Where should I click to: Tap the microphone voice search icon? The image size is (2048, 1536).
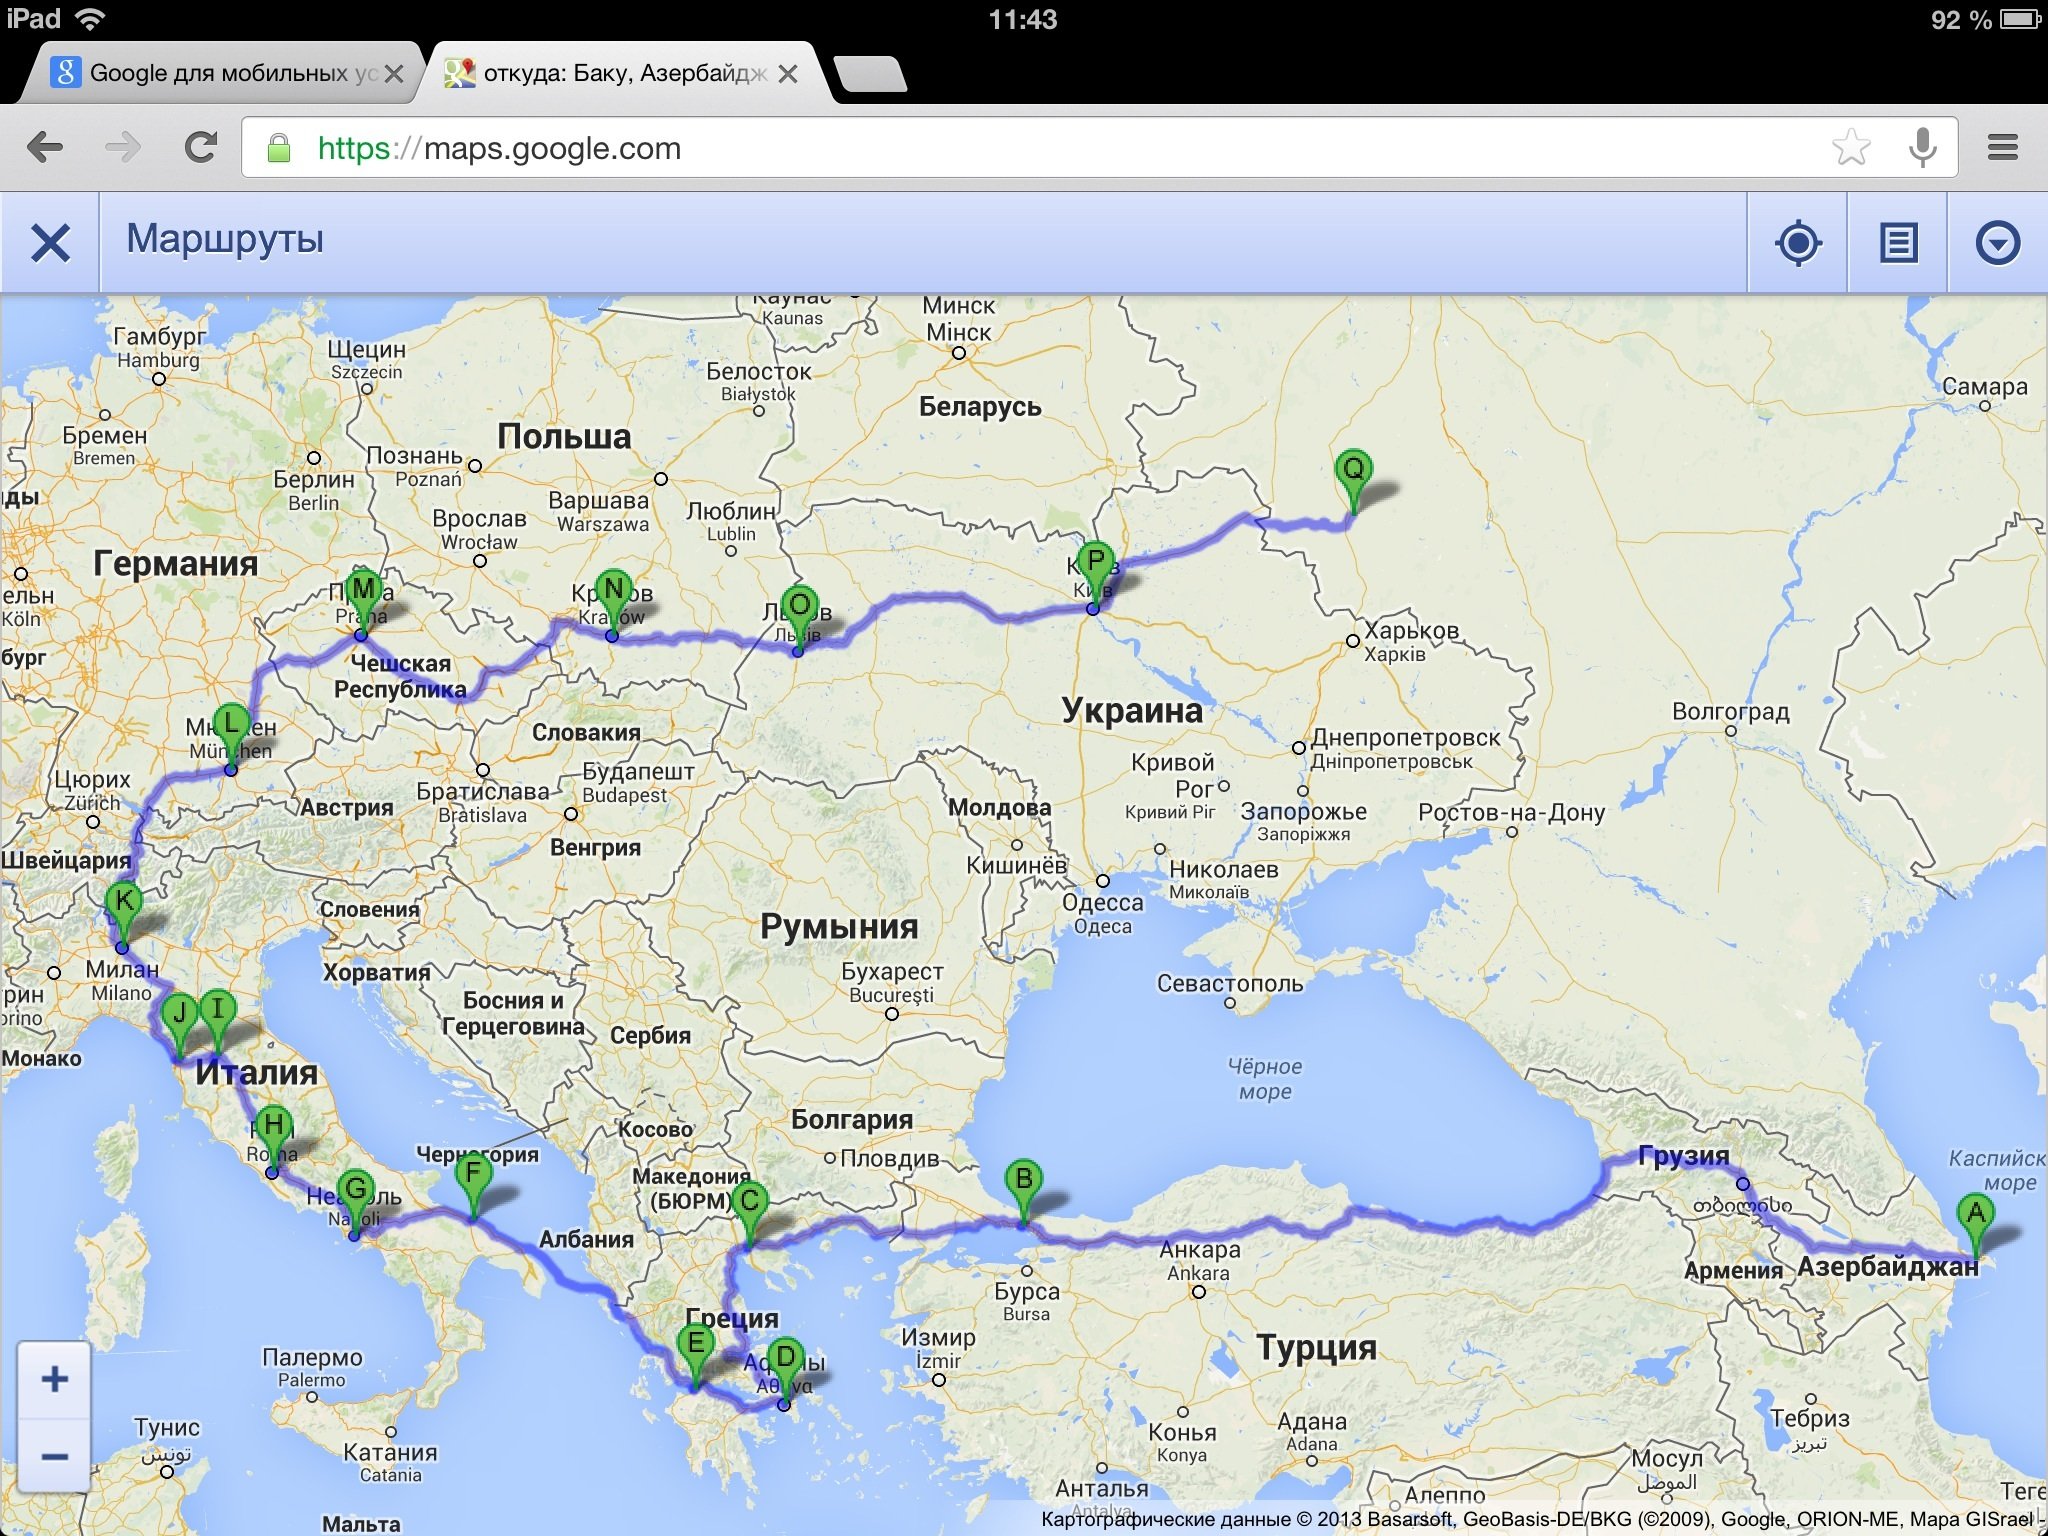pyautogui.click(x=1922, y=148)
